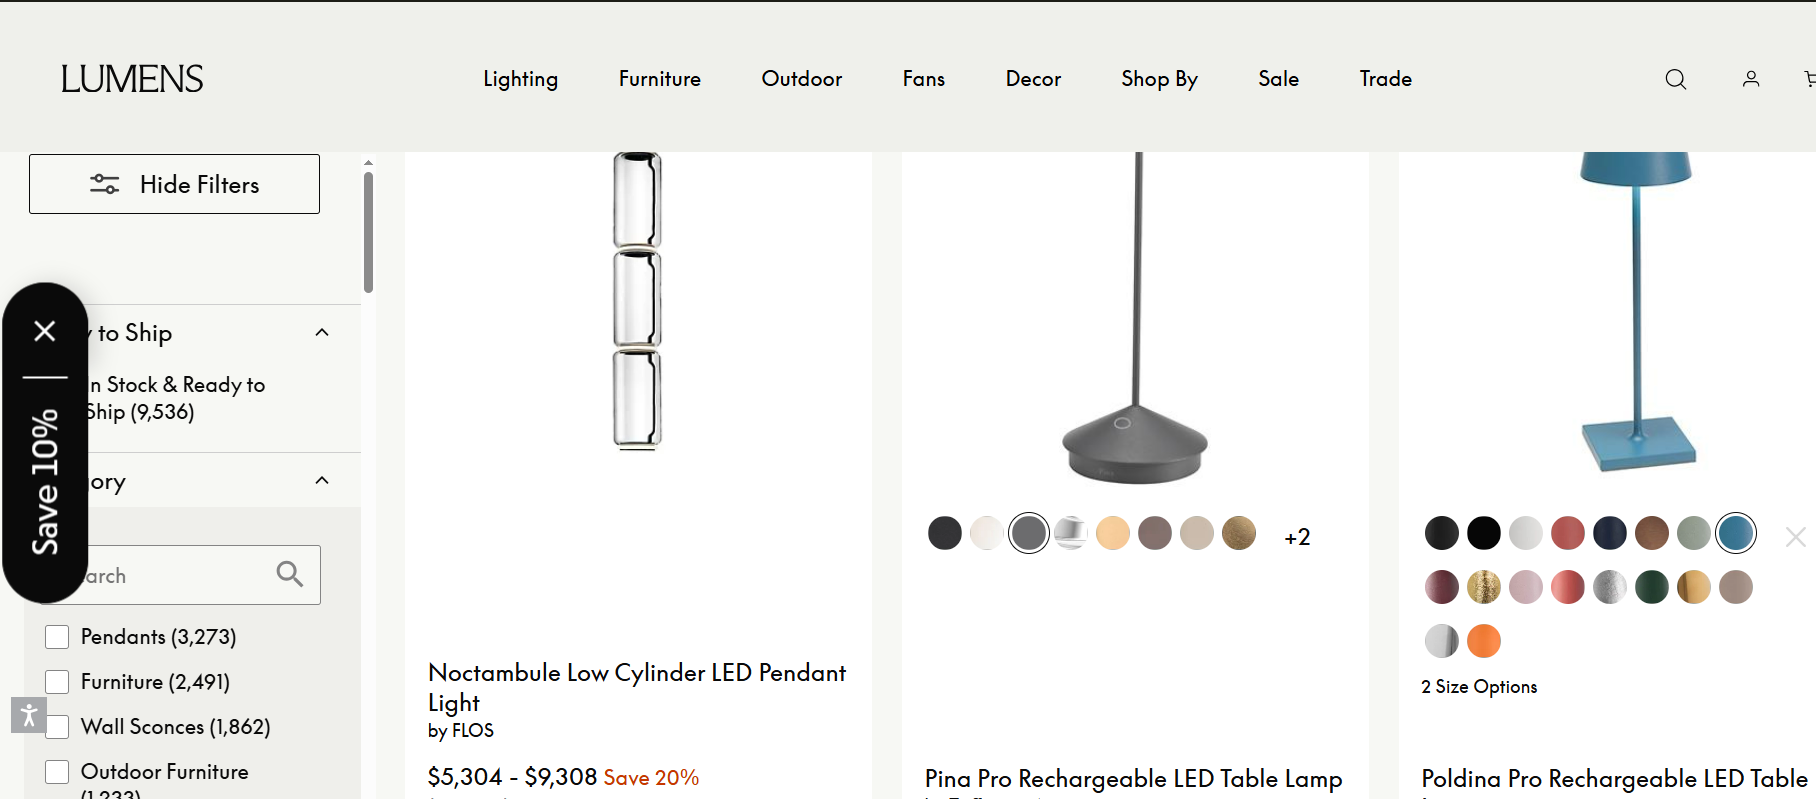
Task: Open the accessibility widget icon
Action: pos(28,715)
